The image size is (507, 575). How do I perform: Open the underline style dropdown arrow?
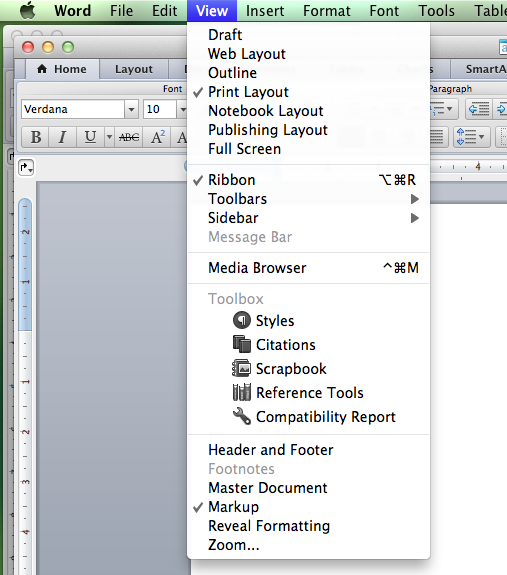109,137
